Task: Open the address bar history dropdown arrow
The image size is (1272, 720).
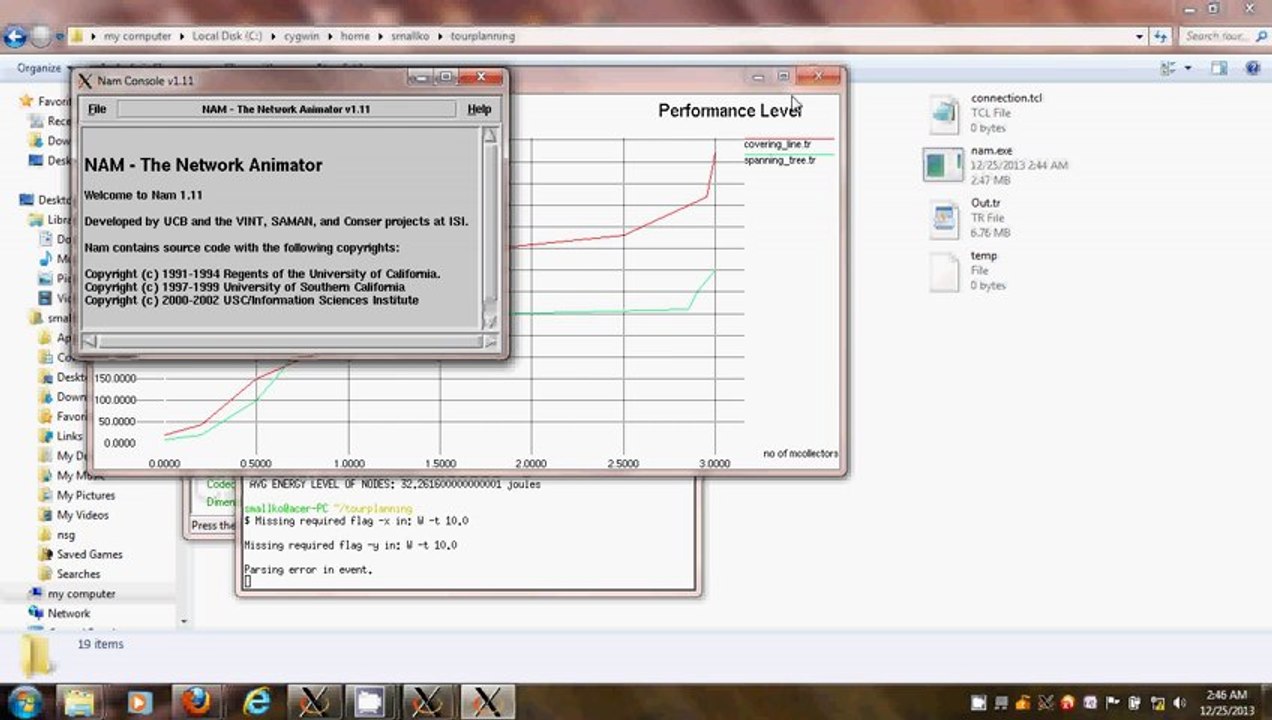Action: pos(1140,36)
